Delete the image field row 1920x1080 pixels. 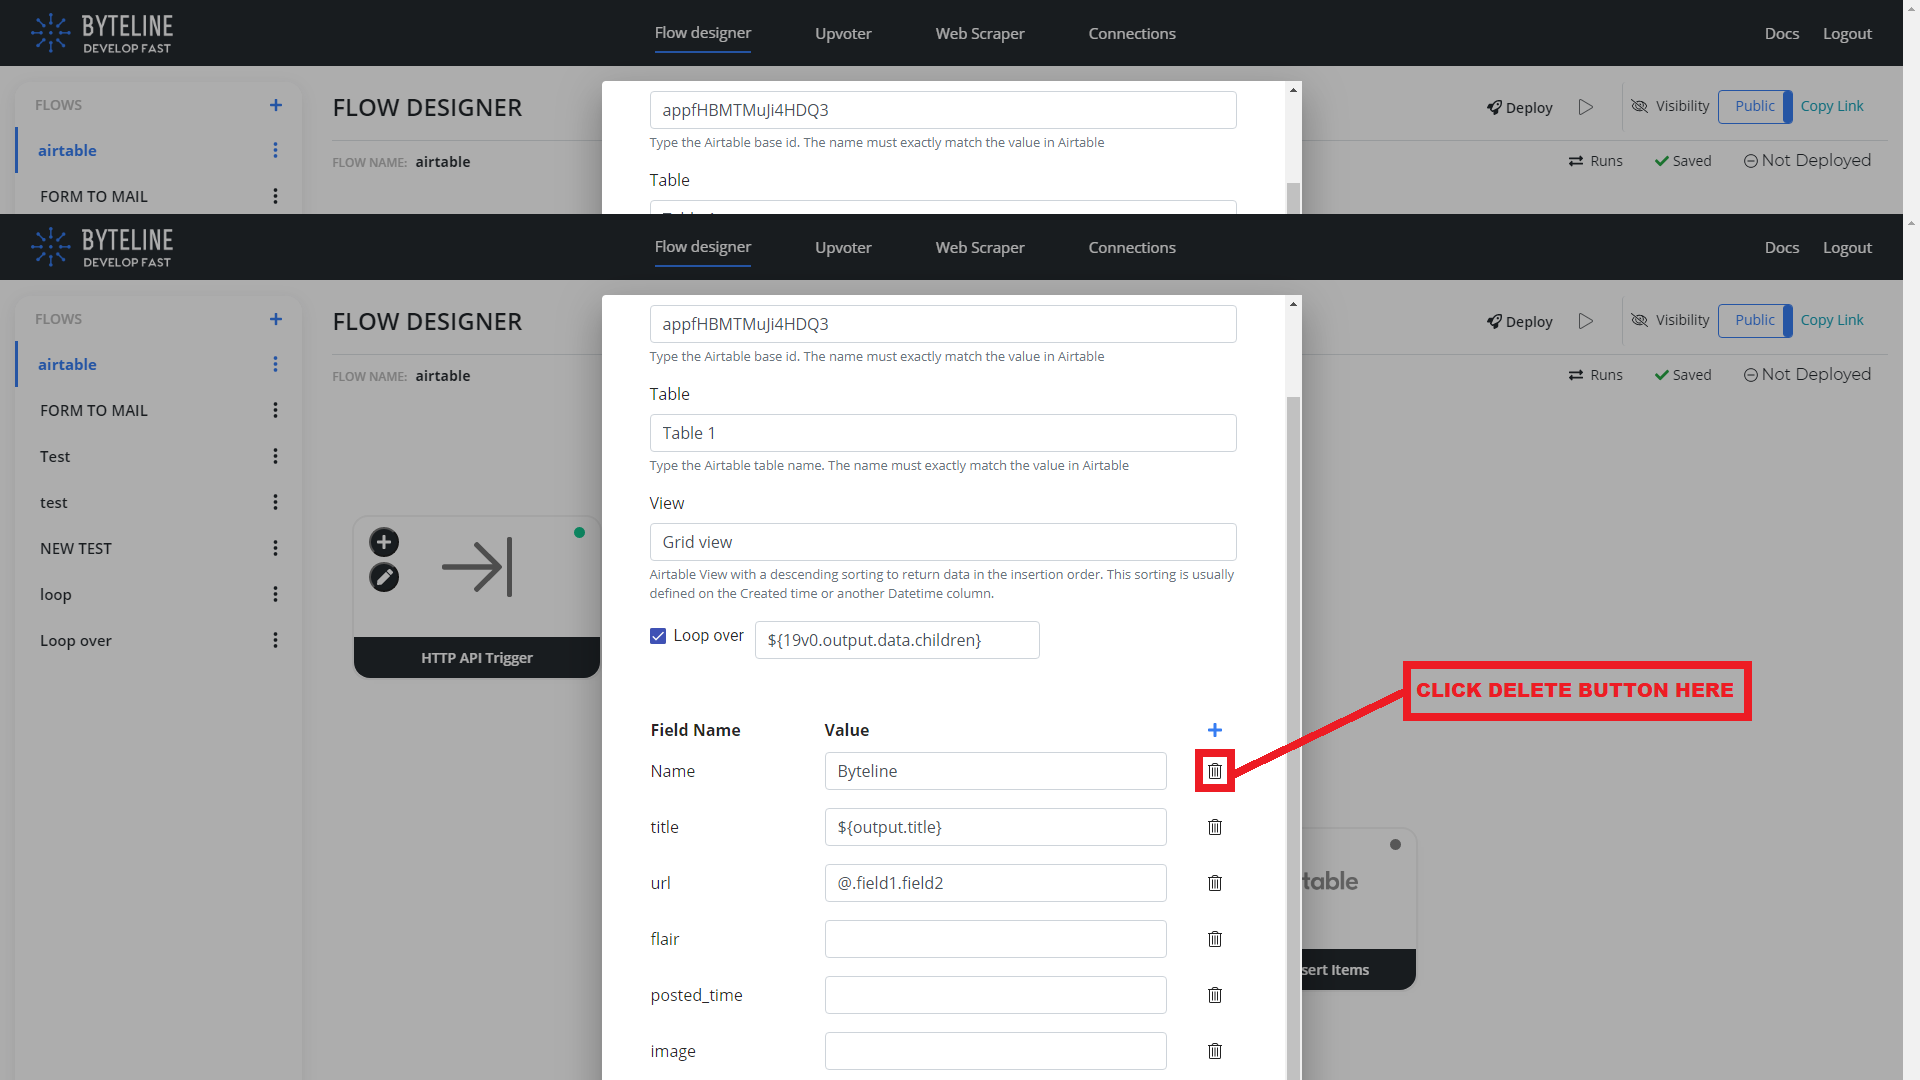click(1214, 1051)
